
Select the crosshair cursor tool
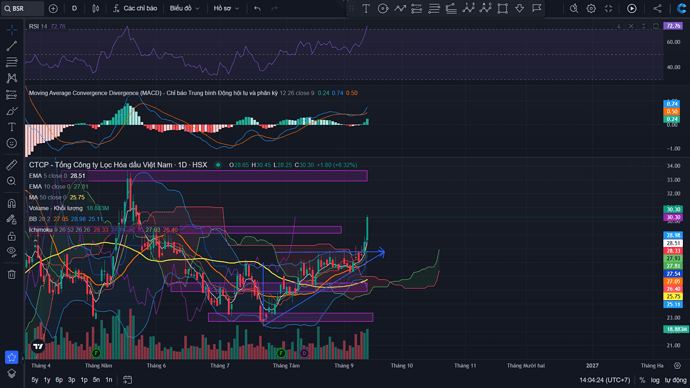(12, 29)
